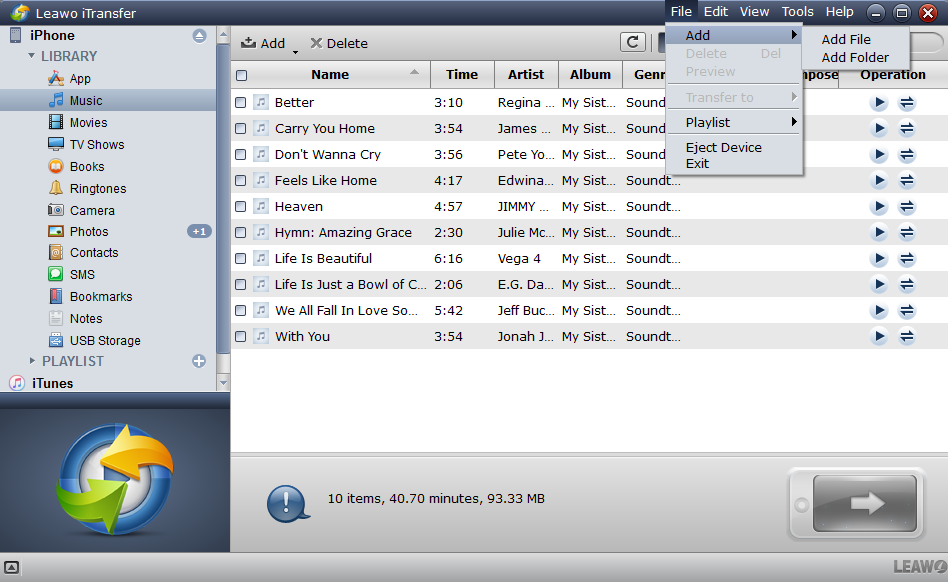The image size is (948, 582).
Task: Click transfer icon for Heaven row
Action: coord(907,207)
